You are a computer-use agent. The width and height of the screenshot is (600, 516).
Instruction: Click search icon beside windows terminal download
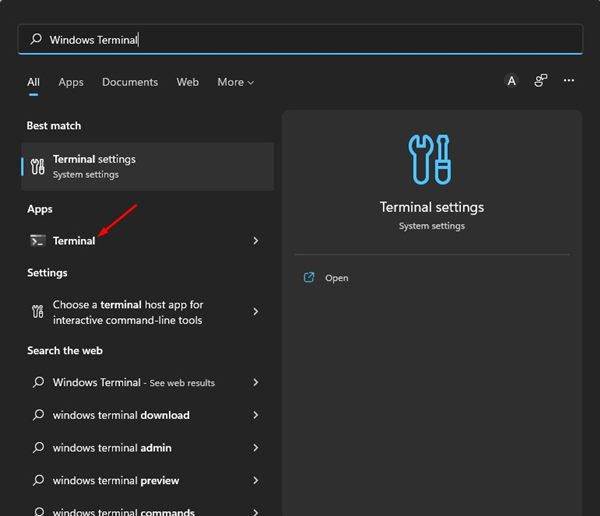point(38,415)
